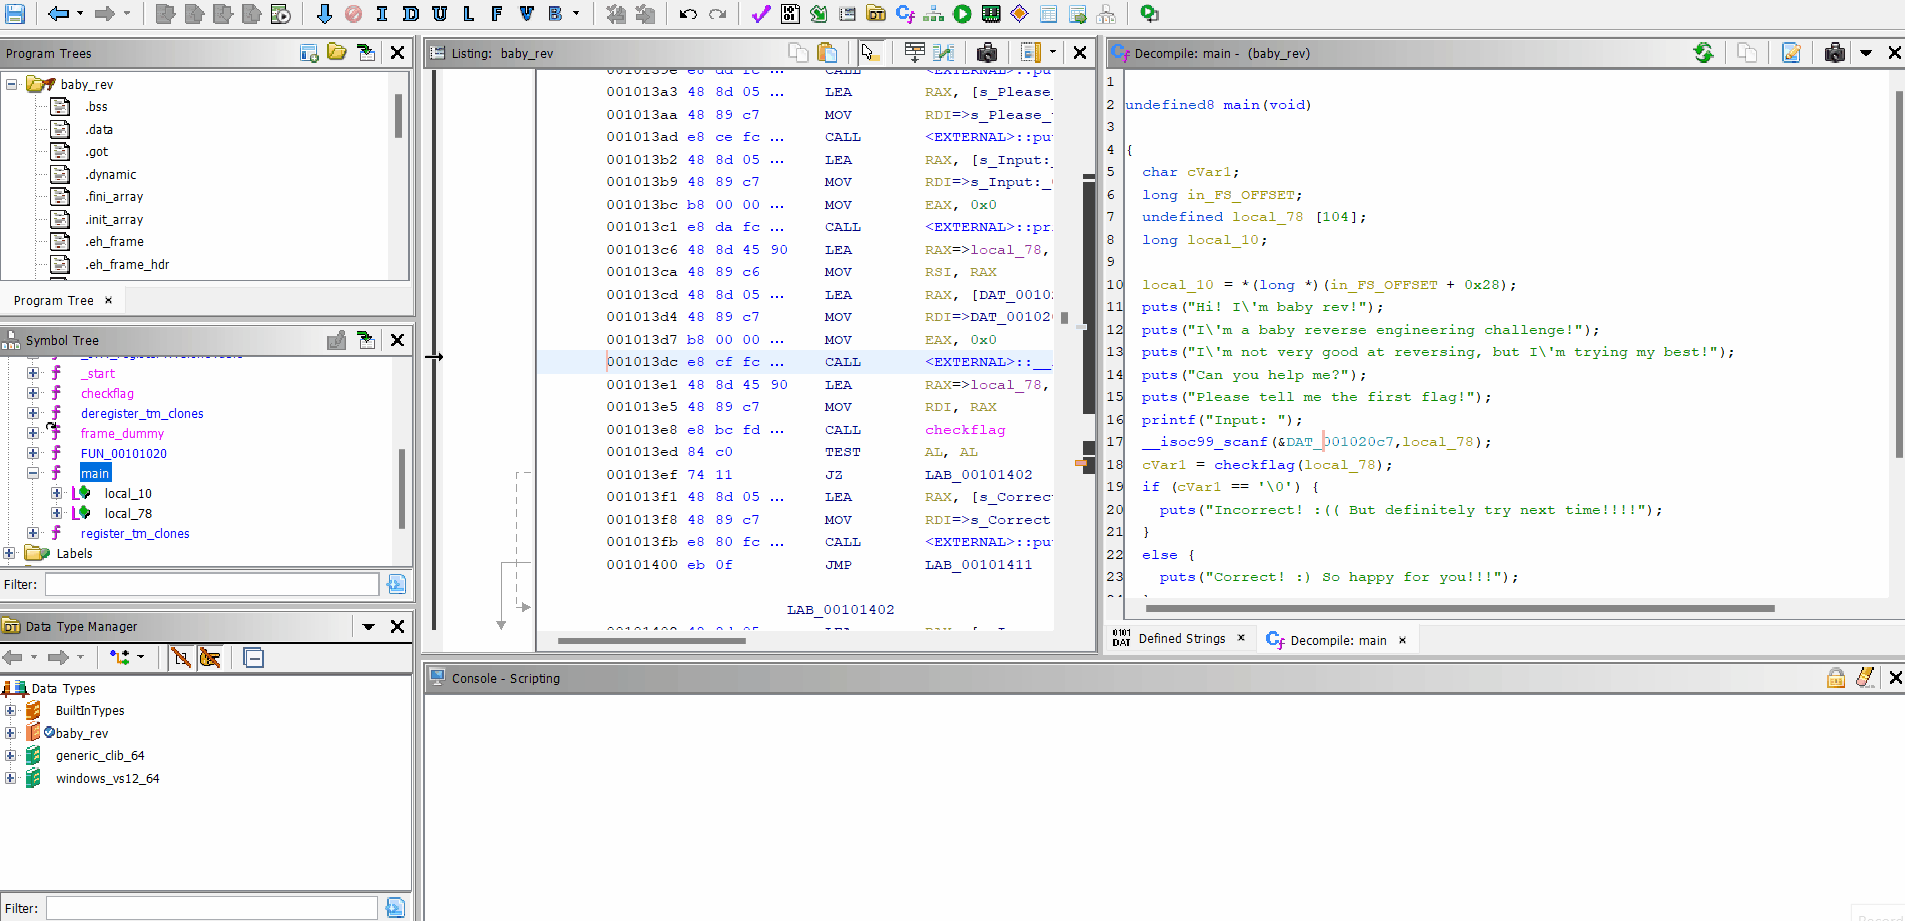Take a snapshot with the Listing camera icon
The height and width of the screenshot is (921, 1905).
click(987, 52)
